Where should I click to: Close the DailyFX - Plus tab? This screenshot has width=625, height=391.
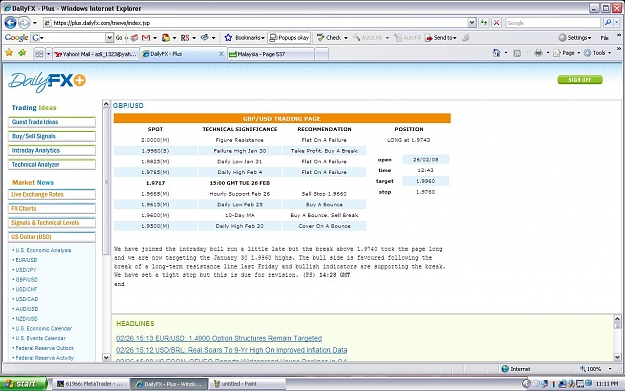click(221, 53)
